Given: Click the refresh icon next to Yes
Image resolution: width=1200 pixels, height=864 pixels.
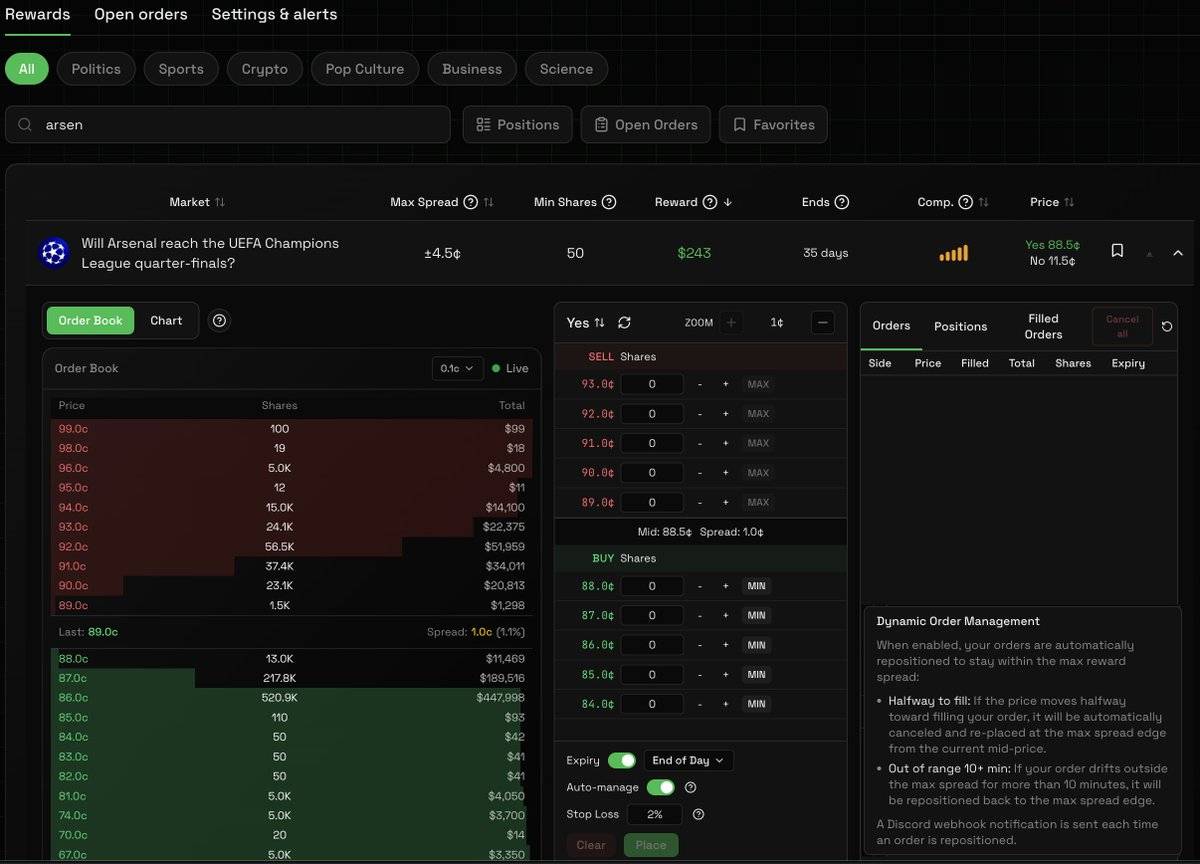Looking at the screenshot, I should tap(624, 322).
